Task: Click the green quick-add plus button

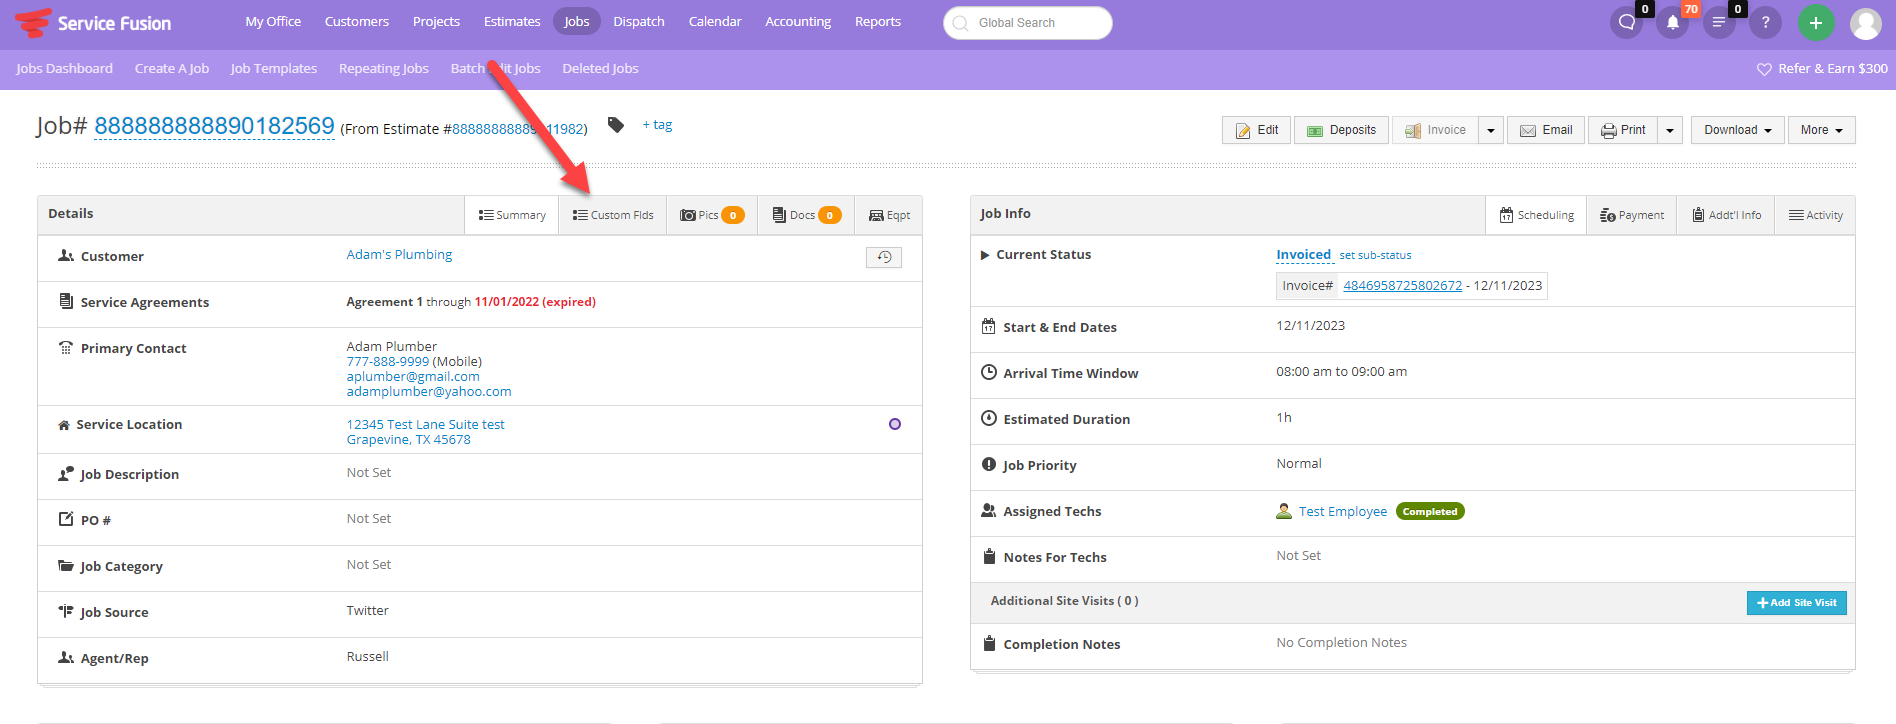Action: [x=1816, y=23]
